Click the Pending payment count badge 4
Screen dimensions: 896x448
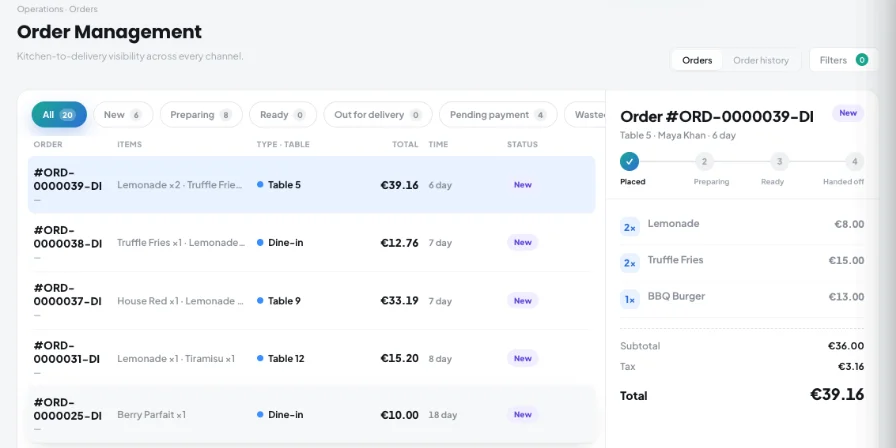coord(540,115)
